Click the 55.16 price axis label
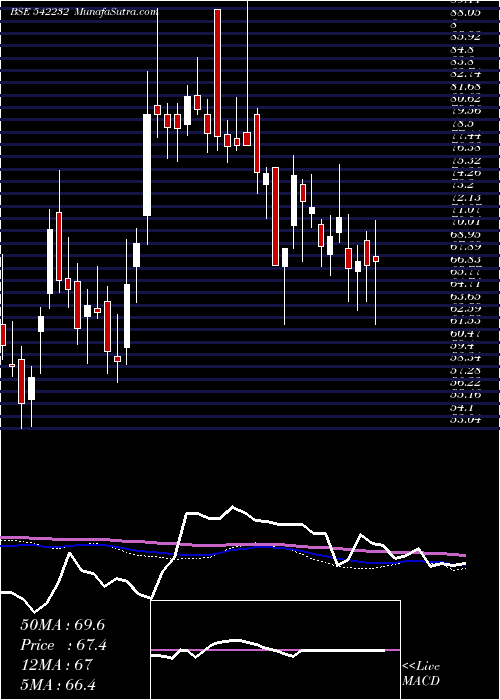 click(x=466, y=395)
